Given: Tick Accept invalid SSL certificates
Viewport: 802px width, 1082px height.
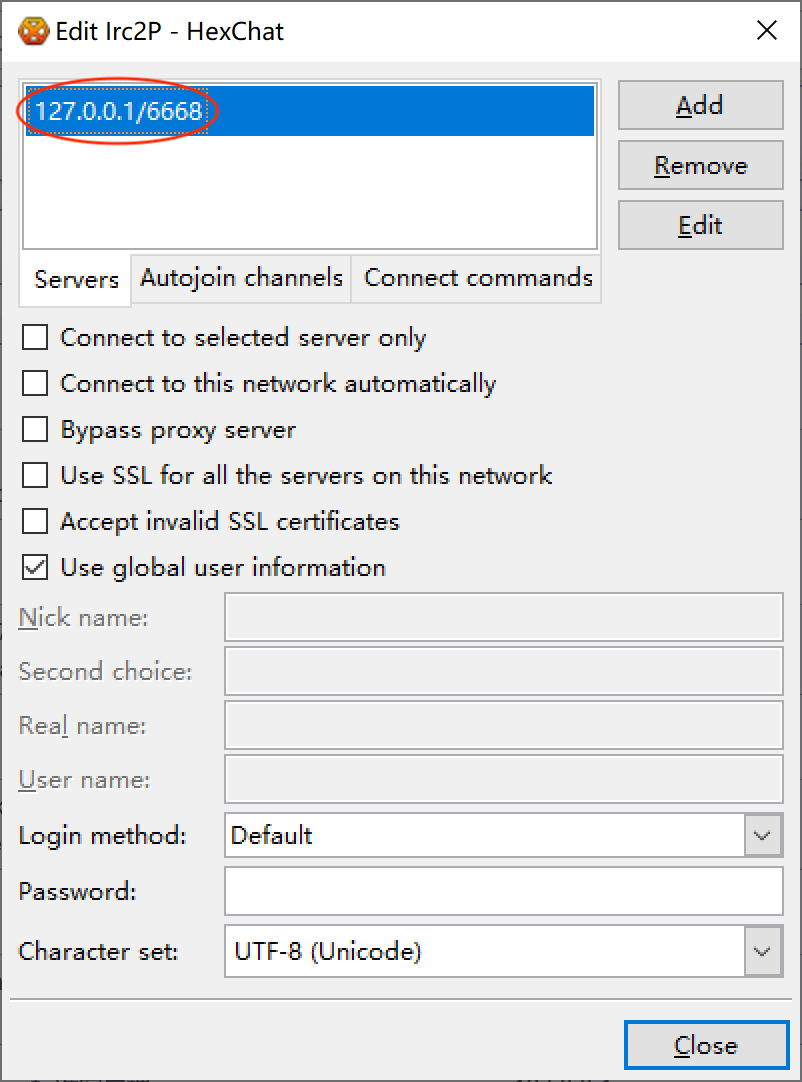Looking at the screenshot, I should point(36,522).
